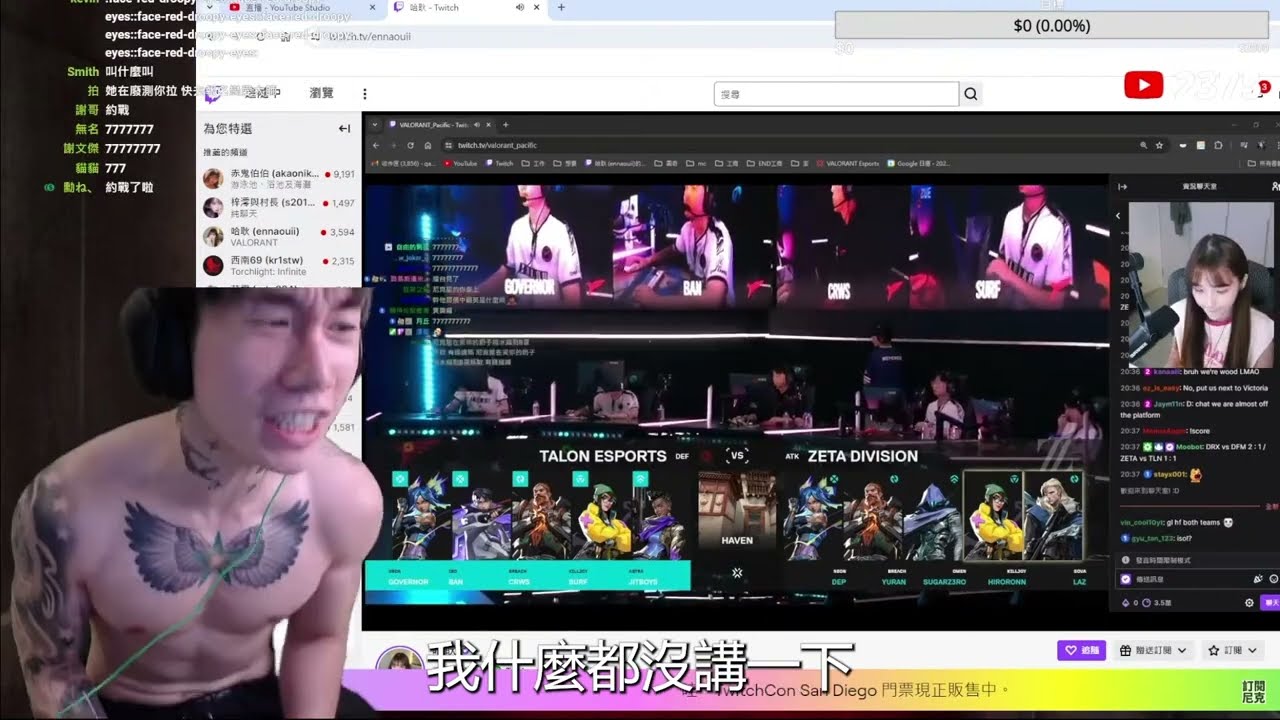Viewport: 1280px width, 720px height.
Task: Open the 工作 bookmark folder
Action: (533, 163)
